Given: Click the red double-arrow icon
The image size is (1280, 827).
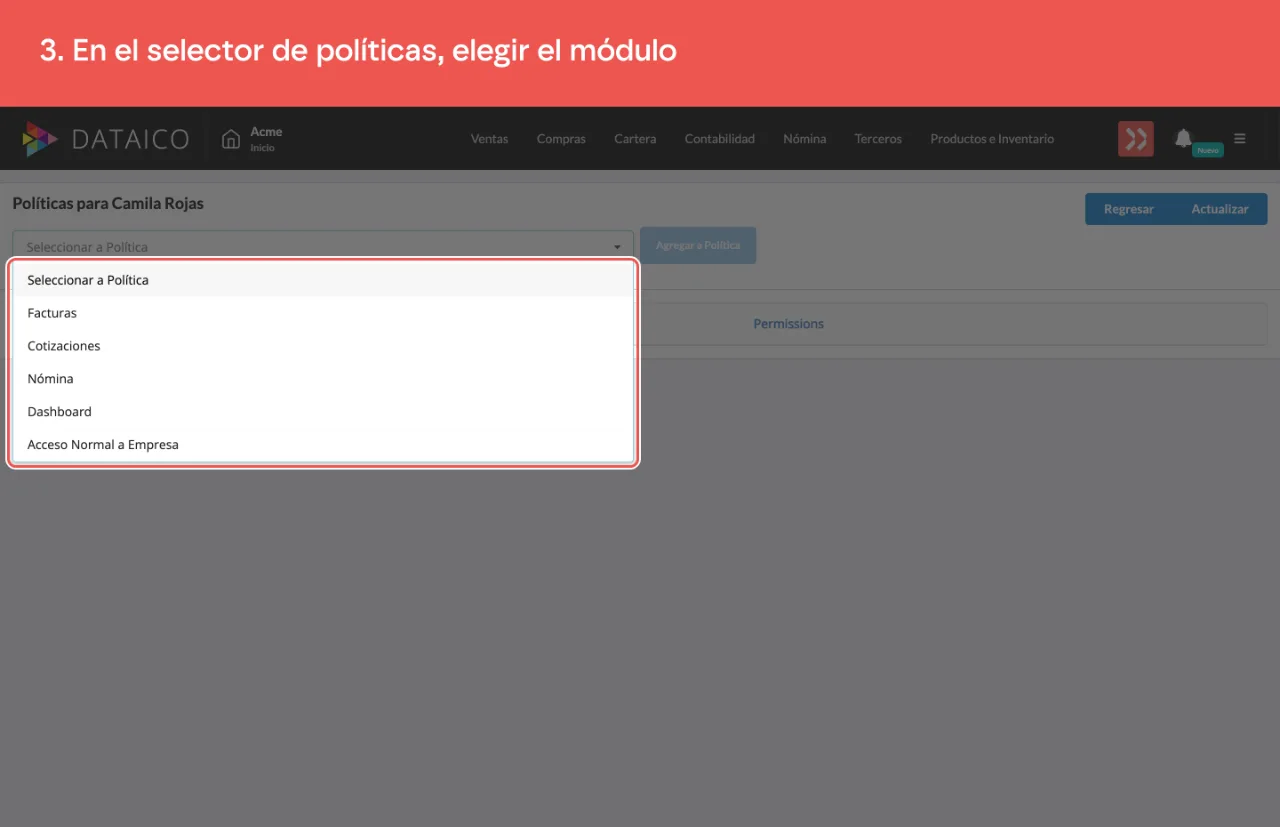Looking at the screenshot, I should [1136, 139].
